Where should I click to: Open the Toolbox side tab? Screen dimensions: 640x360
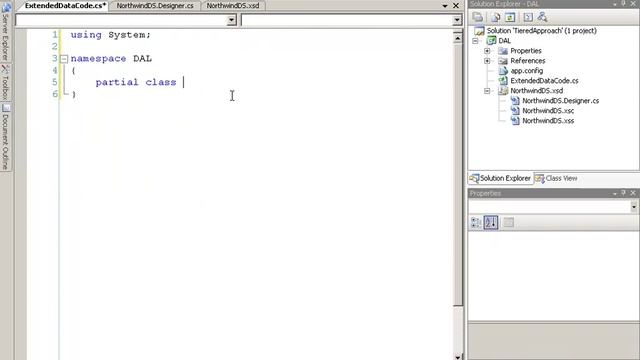[x=5, y=82]
